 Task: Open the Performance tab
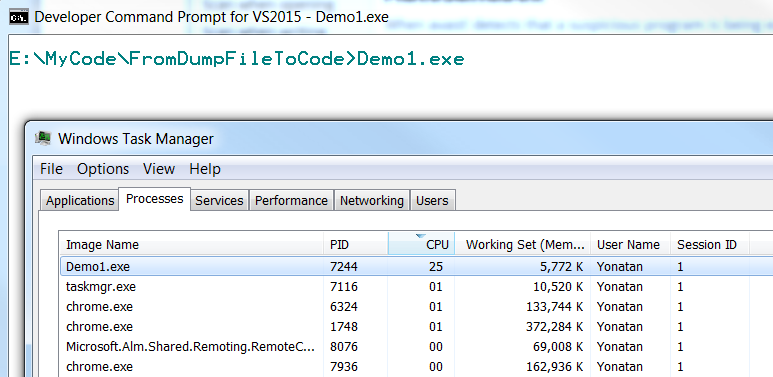click(291, 201)
